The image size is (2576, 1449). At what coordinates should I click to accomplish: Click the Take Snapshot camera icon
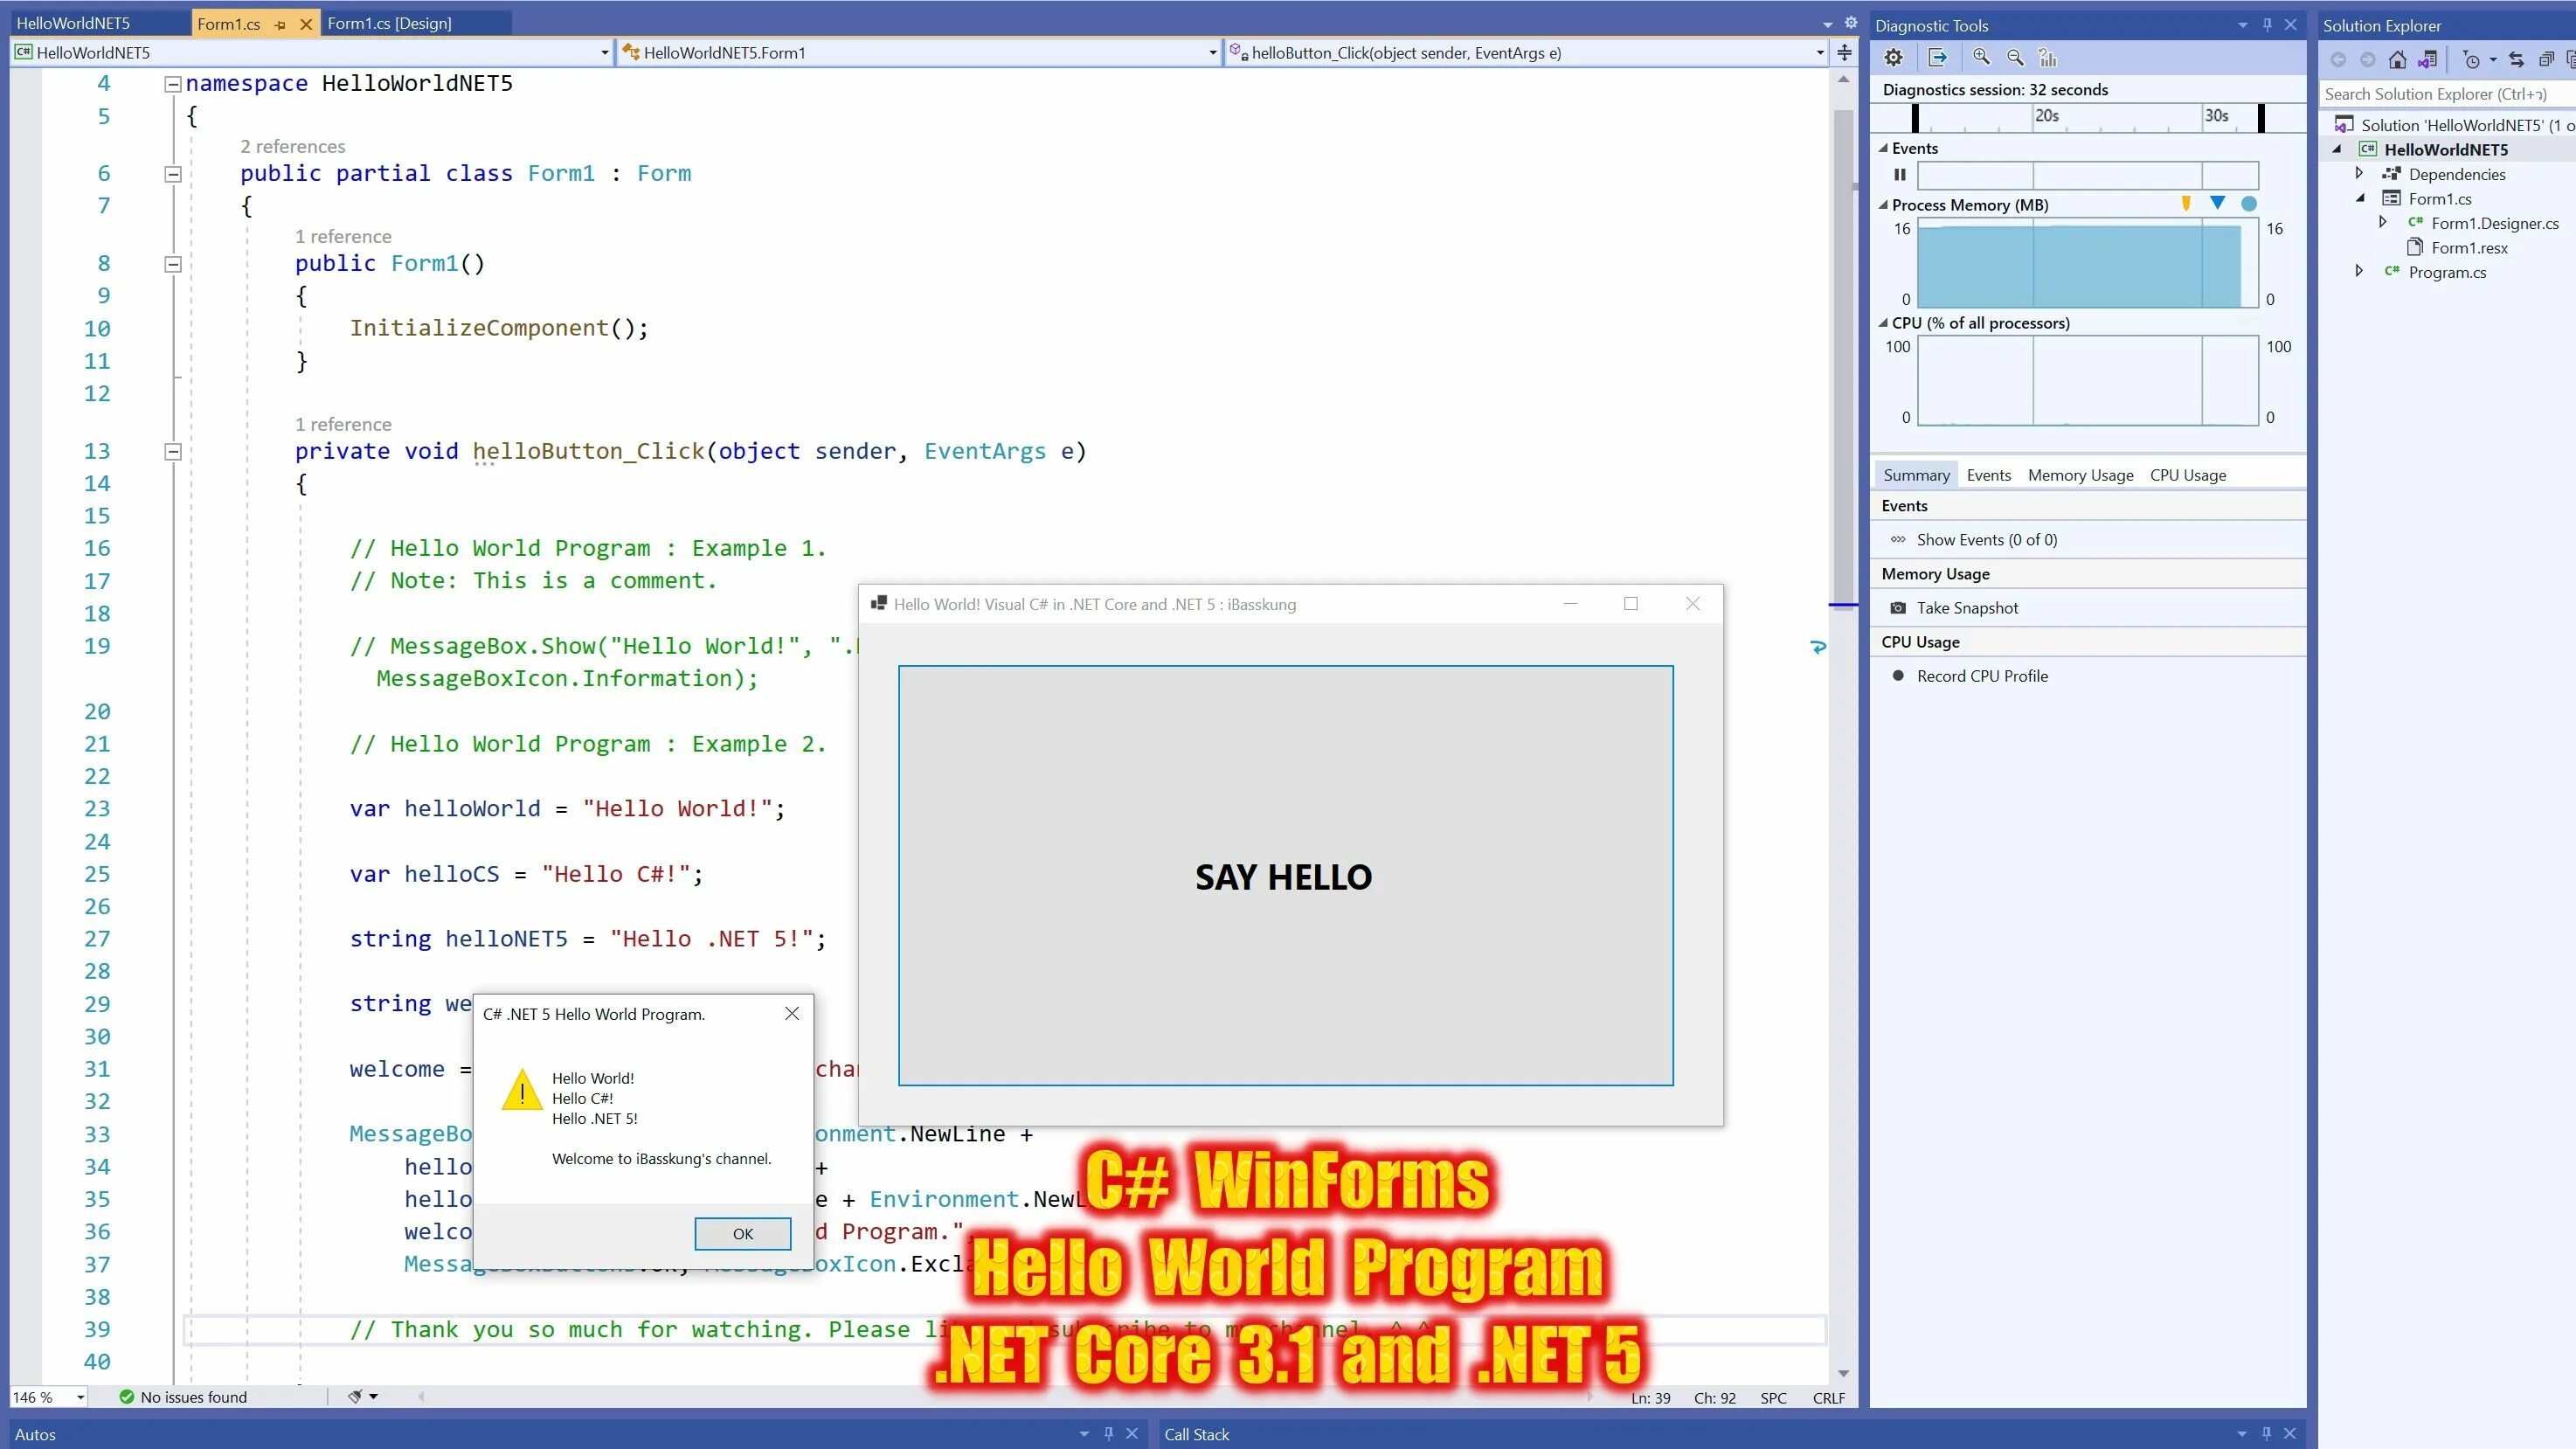[x=1898, y=608]
